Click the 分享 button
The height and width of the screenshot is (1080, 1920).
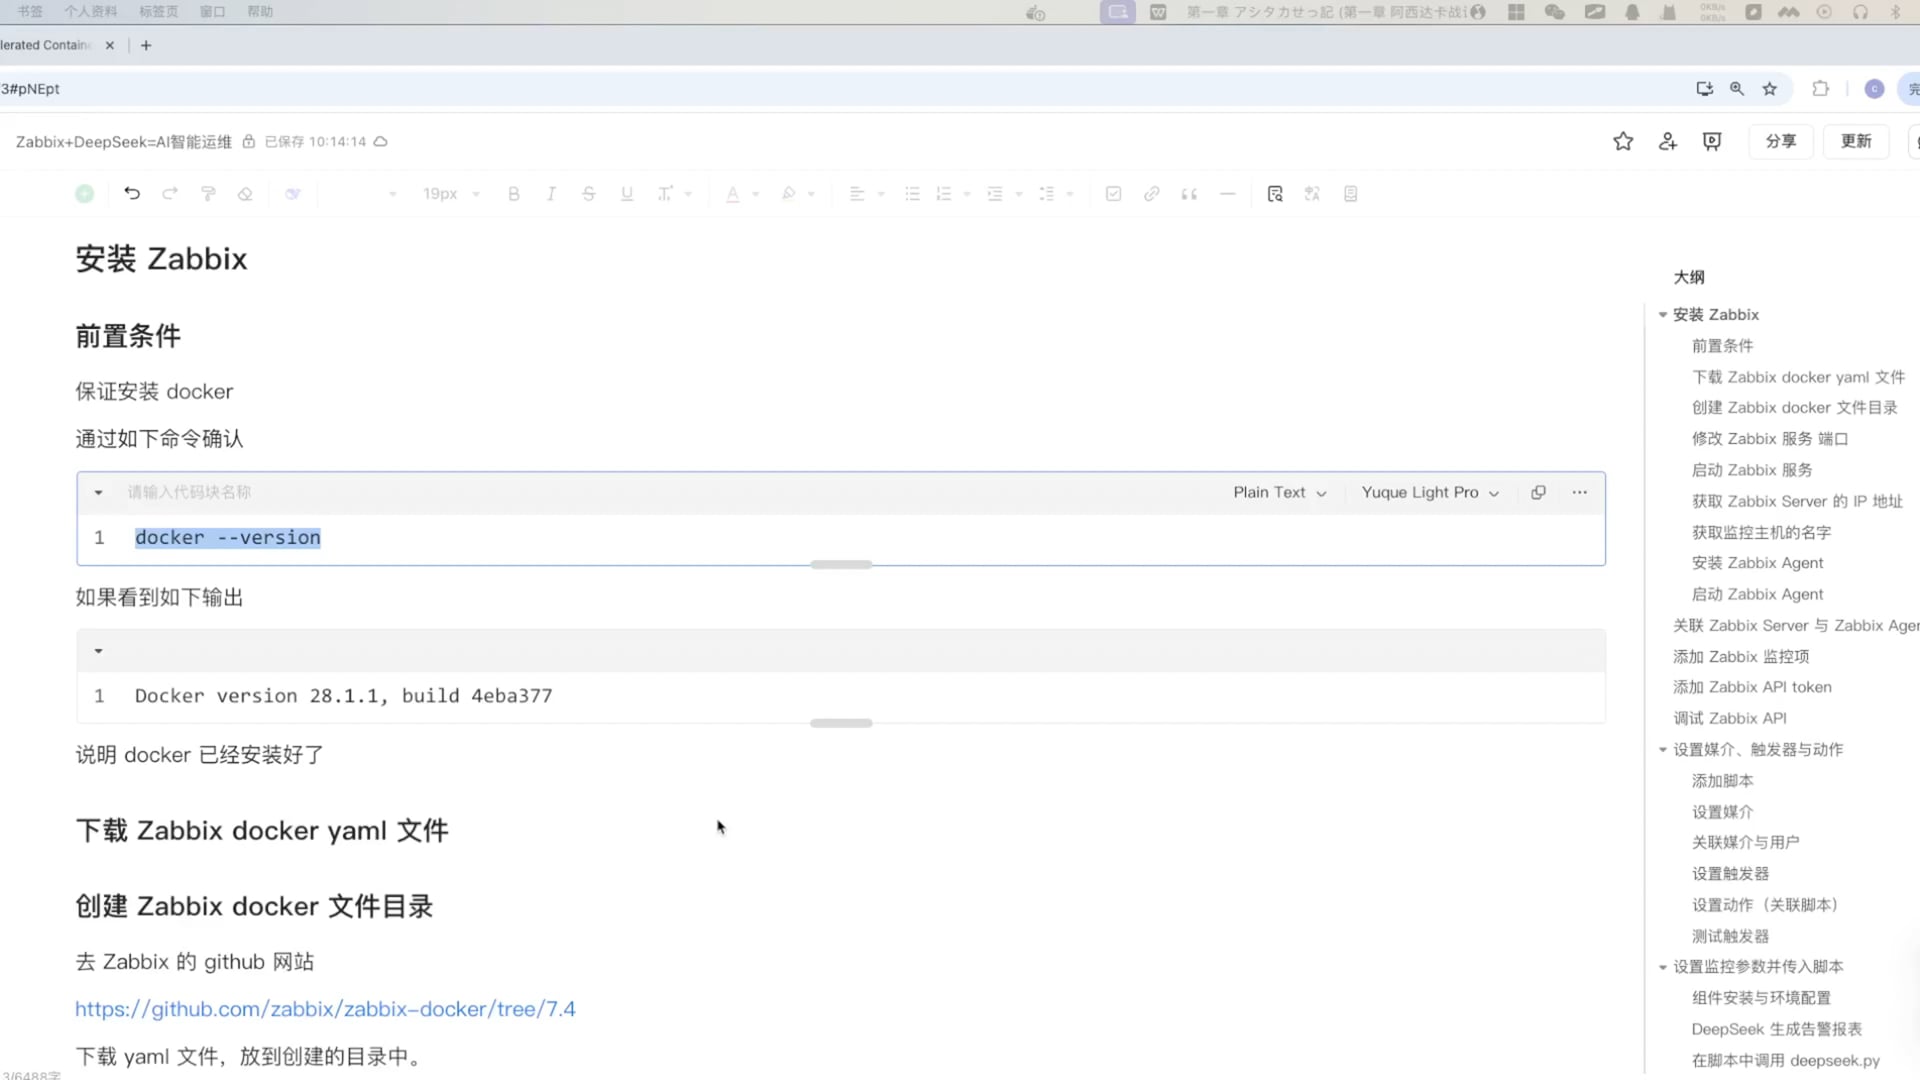[x=1780, y=142]
